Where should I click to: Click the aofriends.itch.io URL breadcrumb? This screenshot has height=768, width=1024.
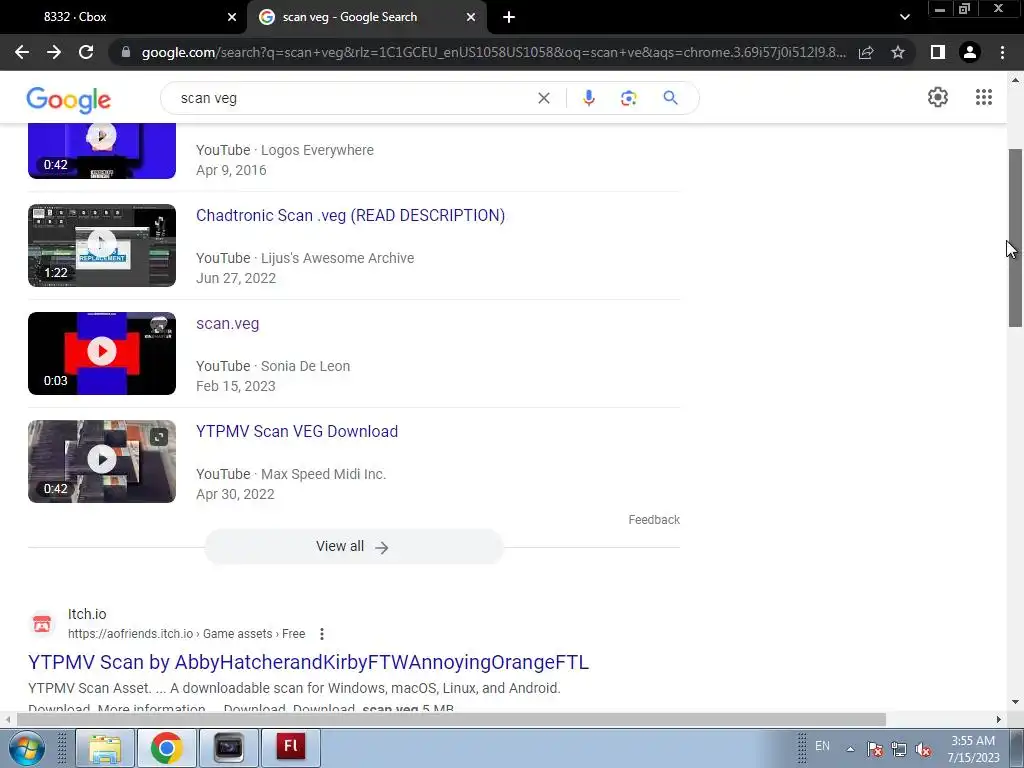186,633
